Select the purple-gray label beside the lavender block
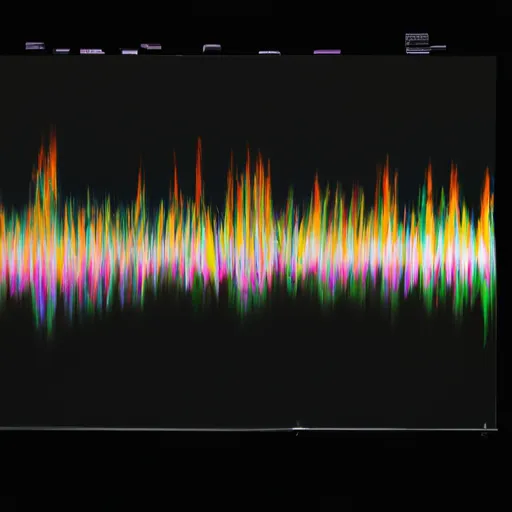512x512 pixels. tap(151, 46)
